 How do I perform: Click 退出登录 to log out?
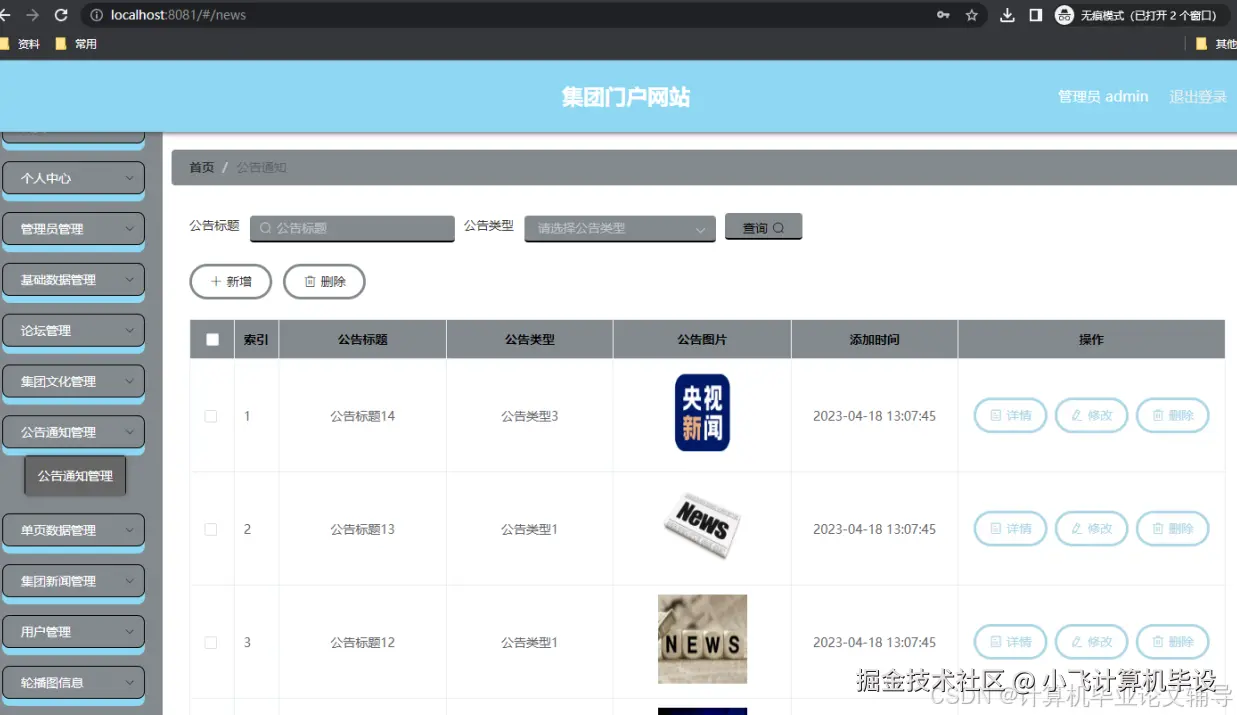tap(1198, 97)
